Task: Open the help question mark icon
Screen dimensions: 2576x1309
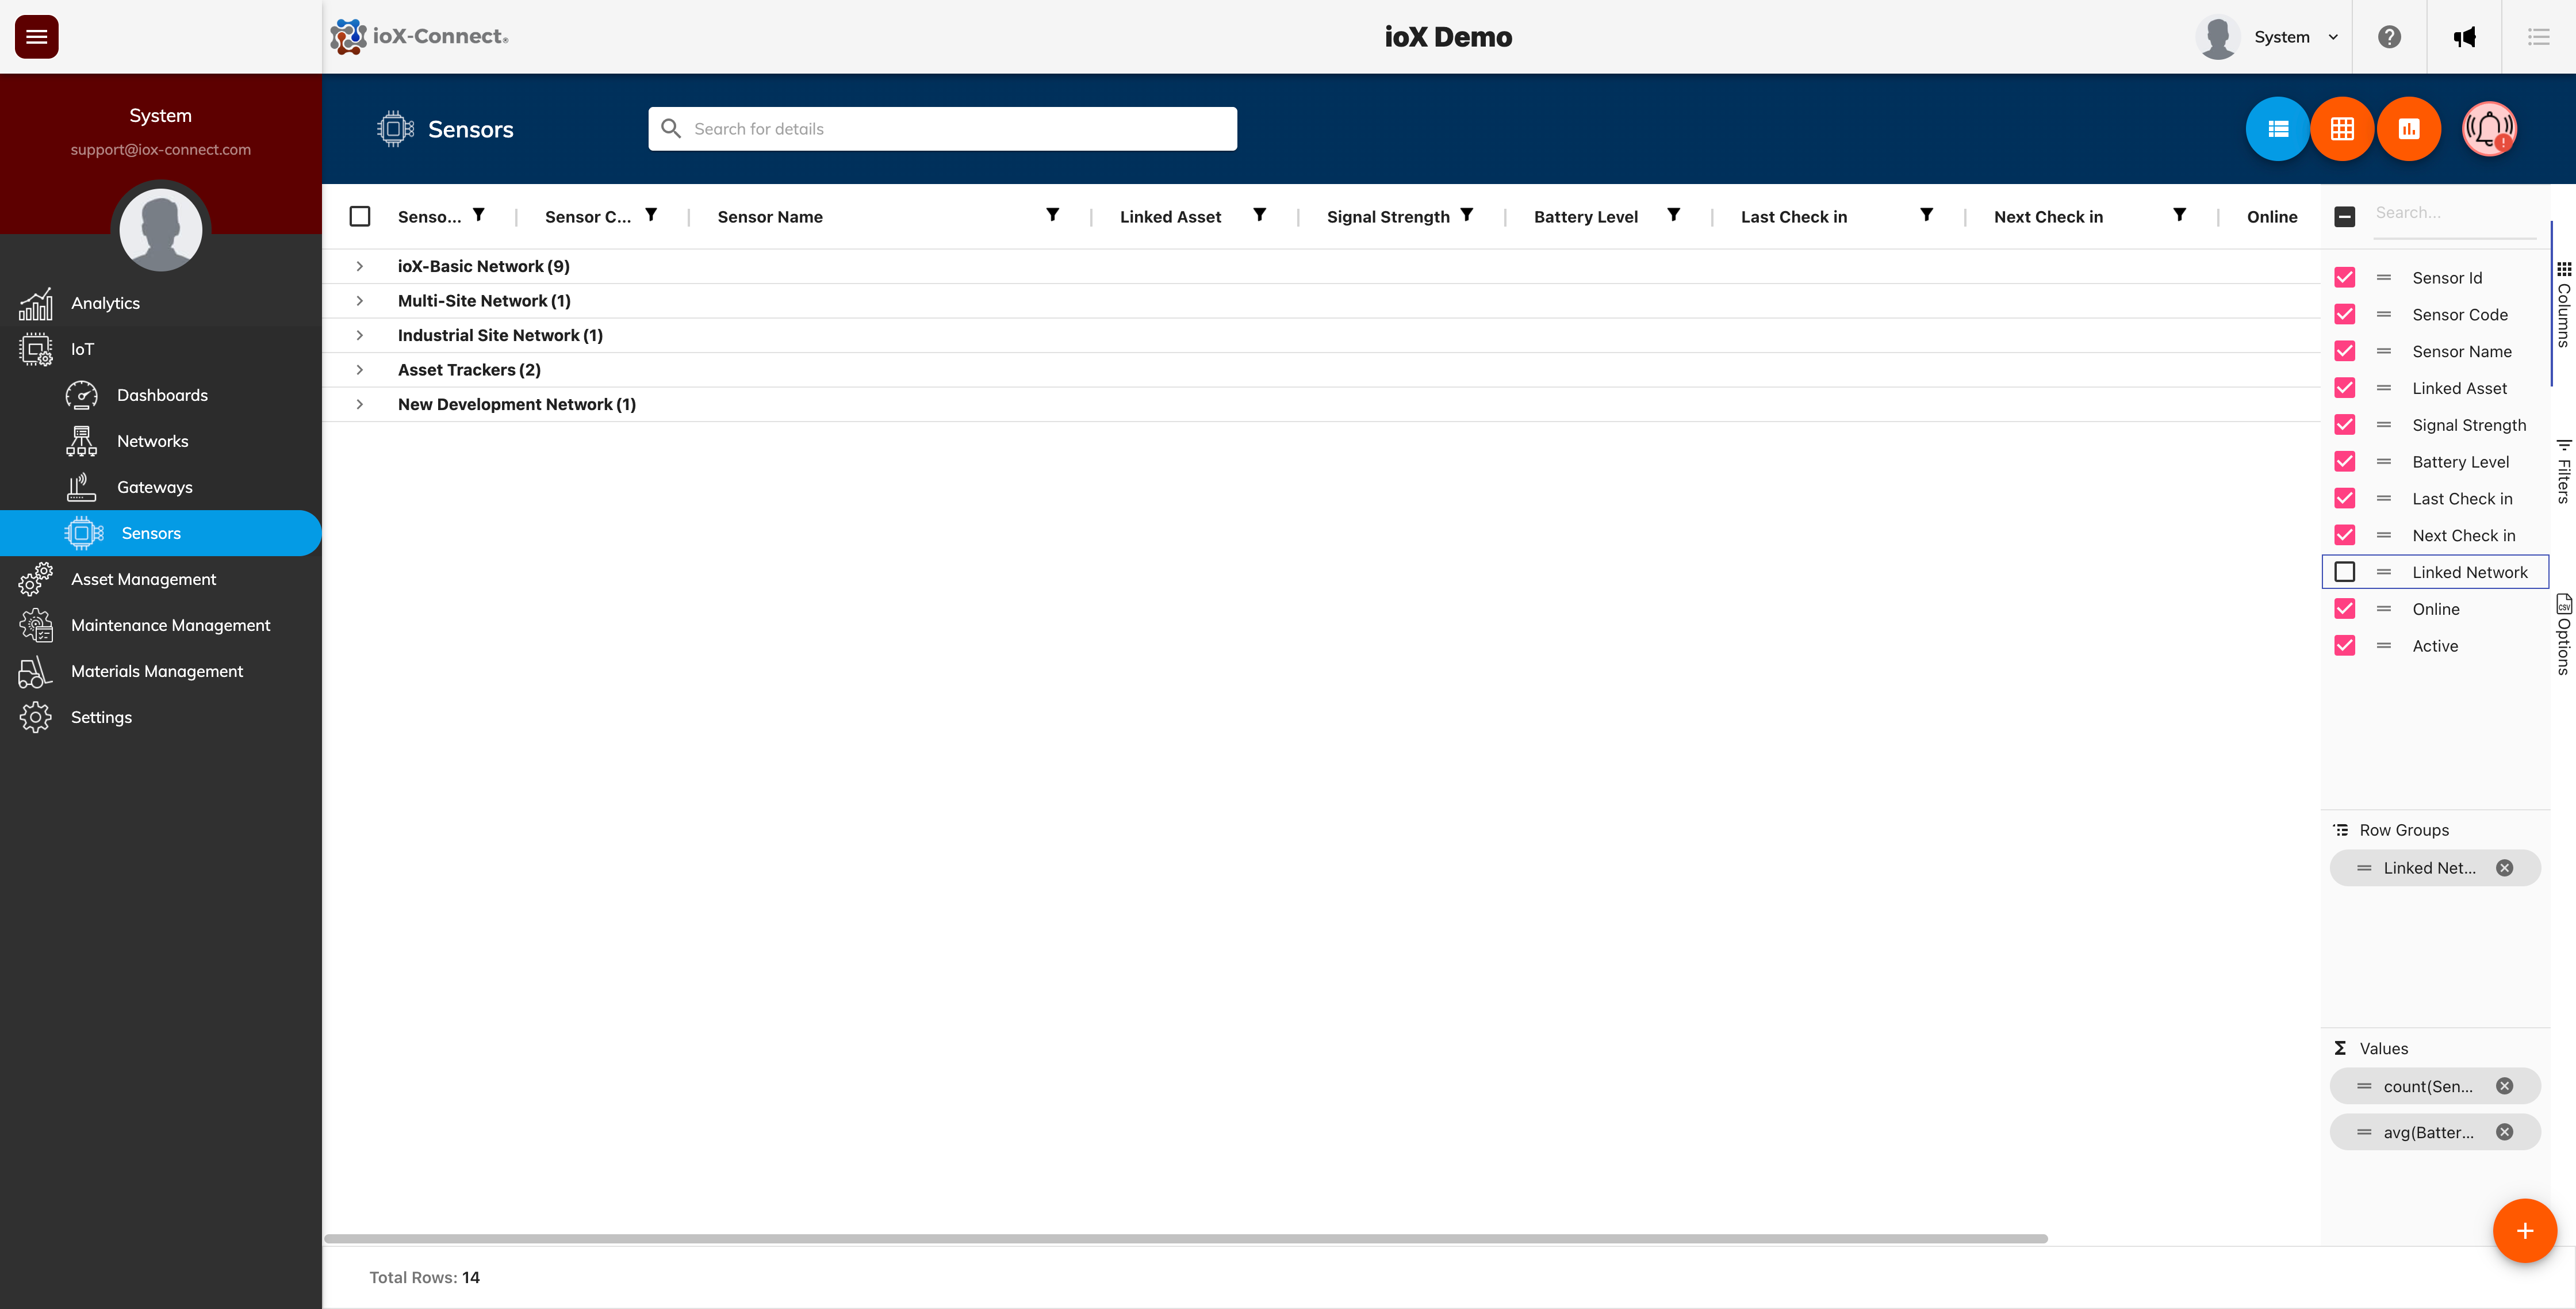Action: [x=2389, y=37]
